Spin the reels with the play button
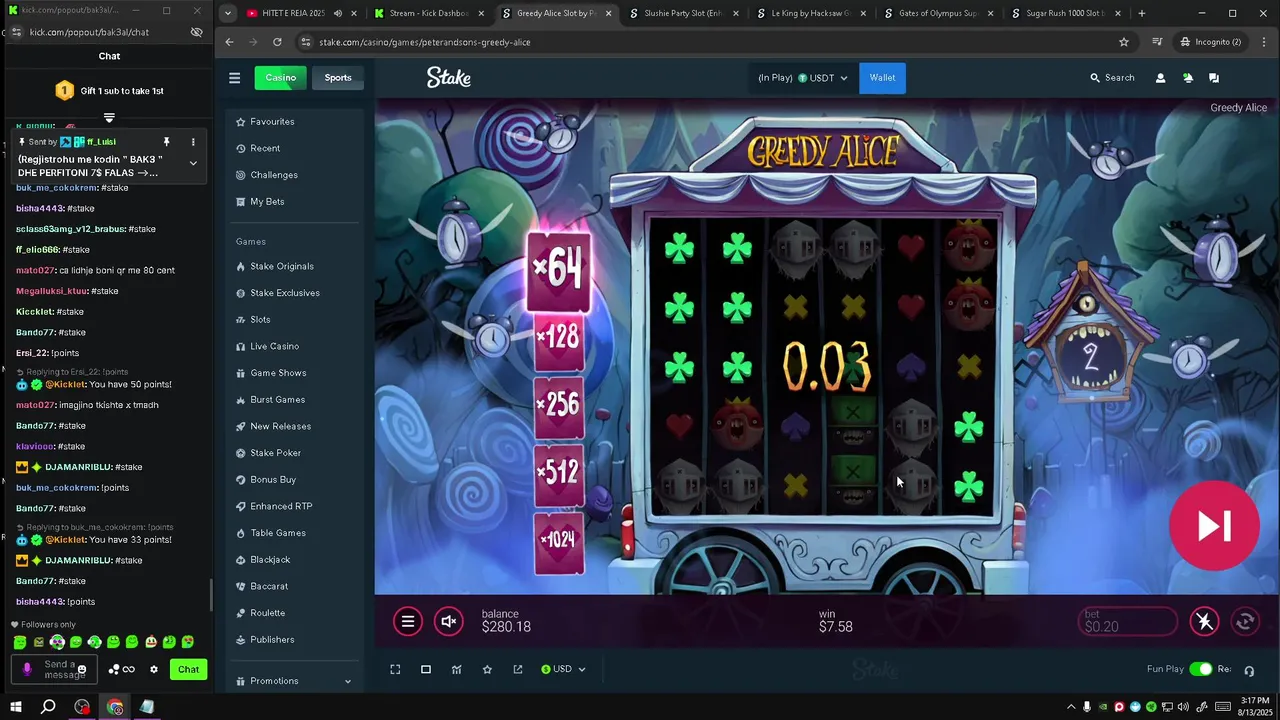Screen dimensions: 1280x720 [1214, 526]
